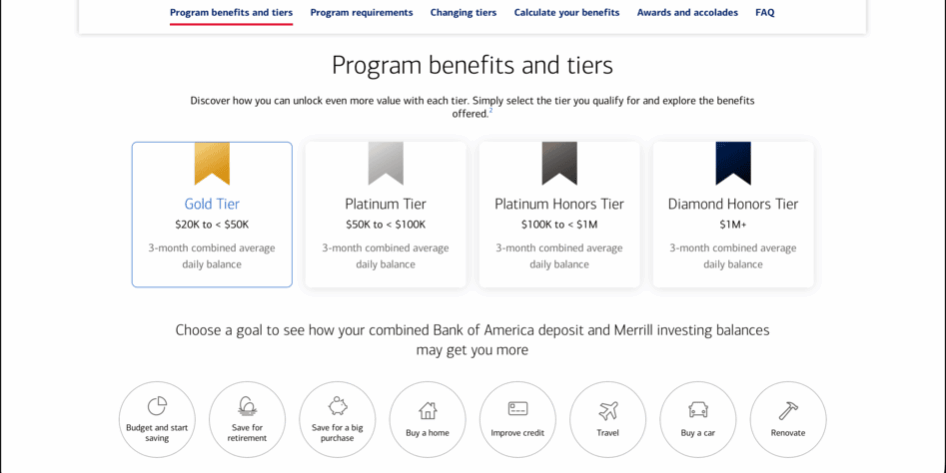Jump to the Awards and accolades section
This screenshot has height=473, width=946.
point(687,13)
